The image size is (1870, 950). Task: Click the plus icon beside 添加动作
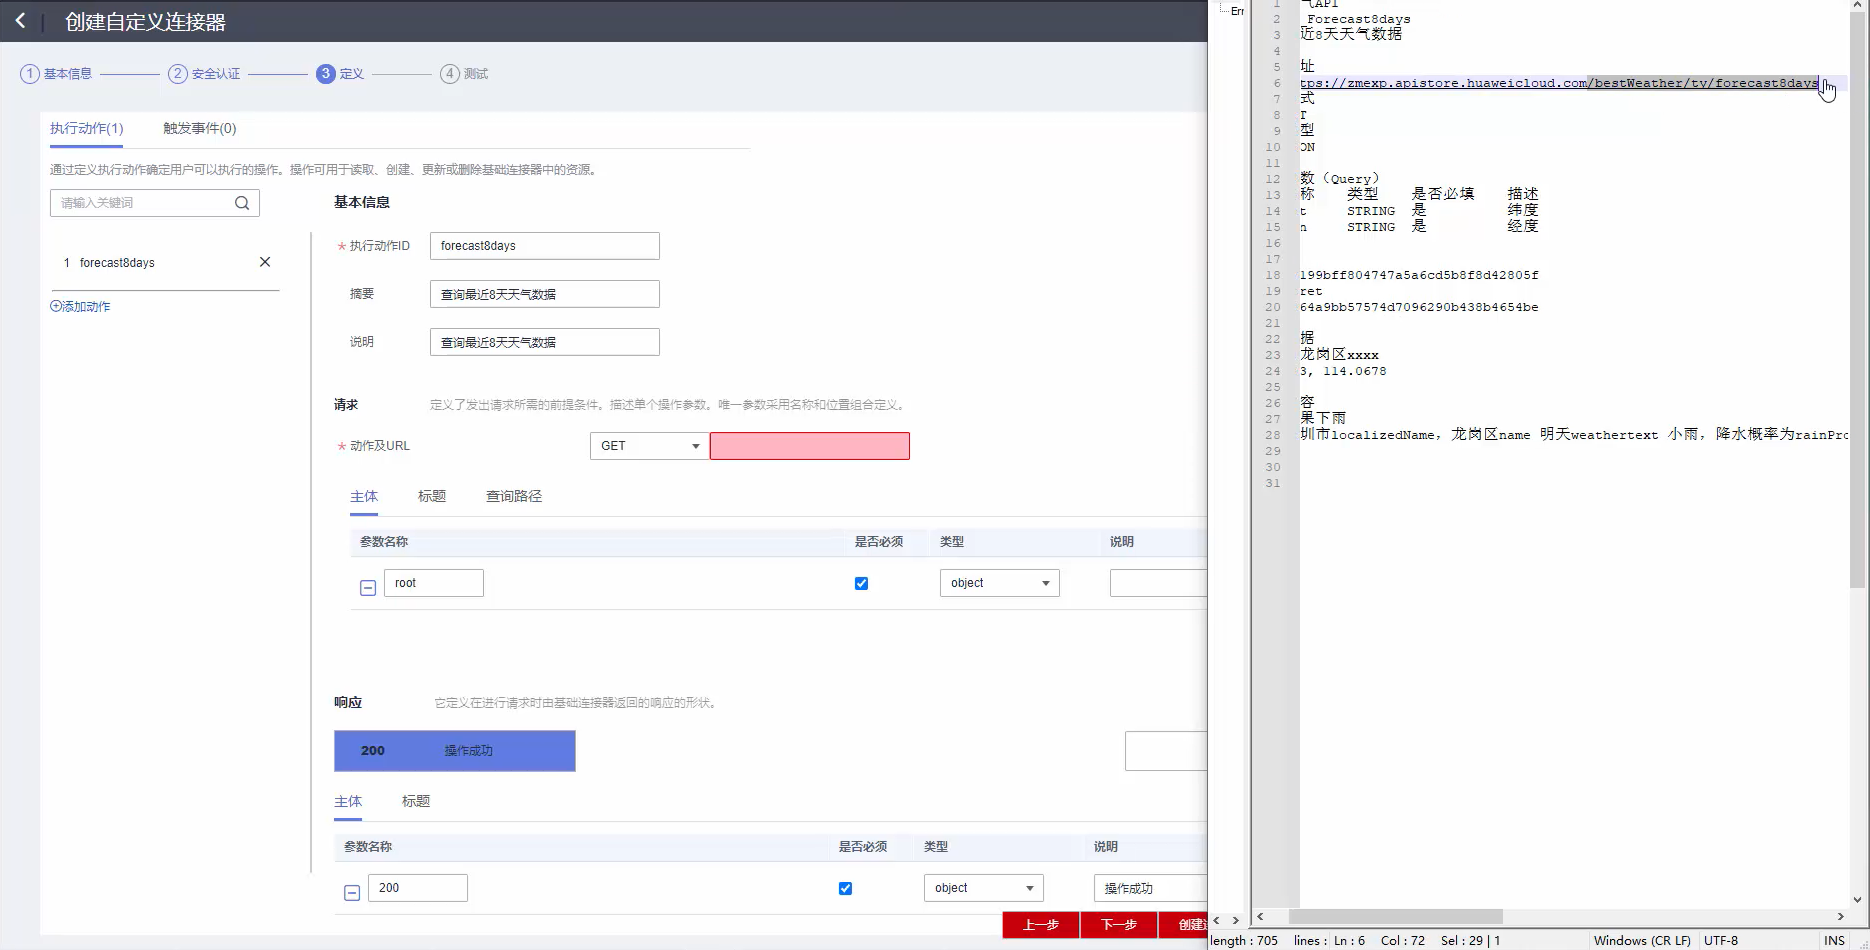pyautogui.click(x=56, y=307)
